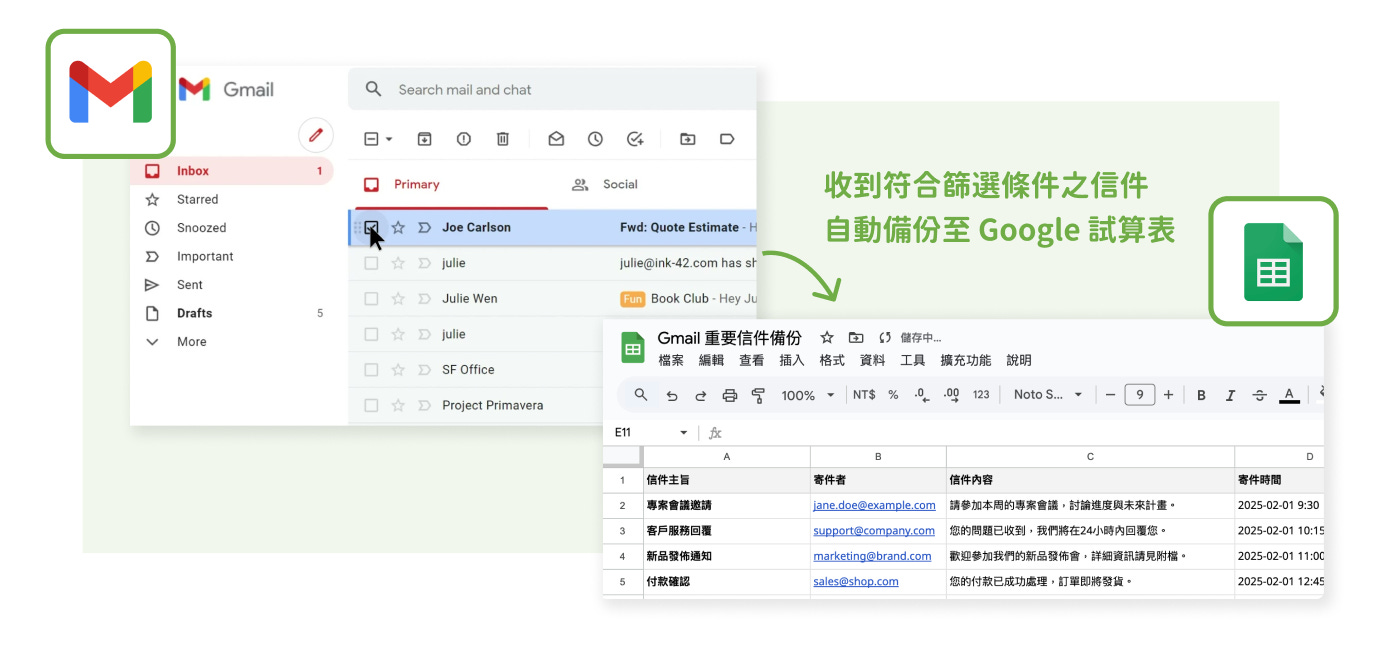Move the selected email to a folder
Image resolution: width=1382 pixels, height=648 pixels.
[687, 138]
